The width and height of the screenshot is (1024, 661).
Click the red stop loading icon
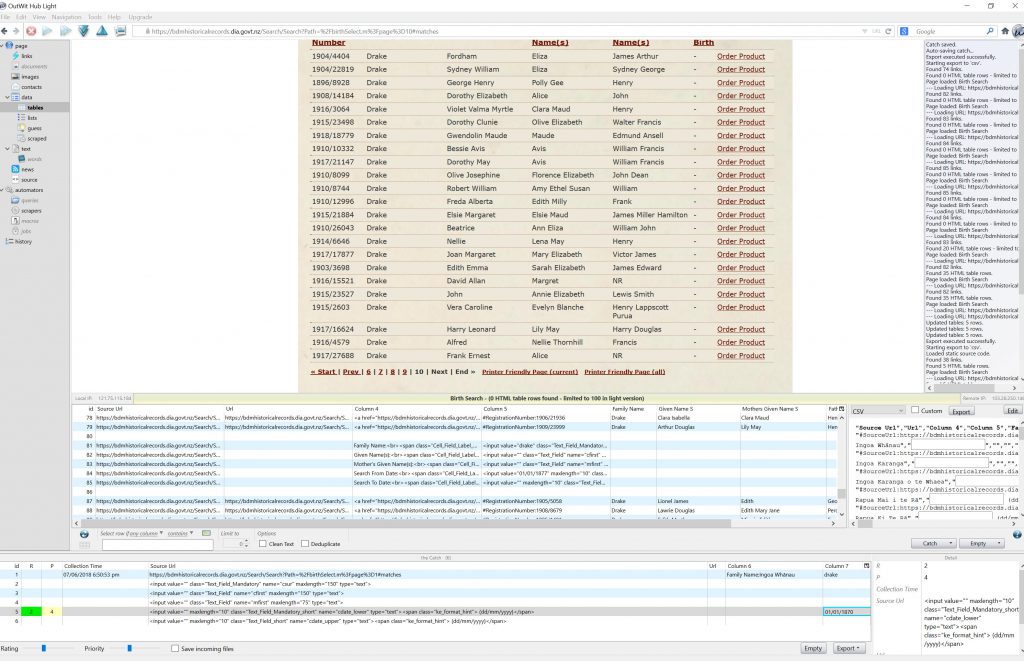click(32, 32)
